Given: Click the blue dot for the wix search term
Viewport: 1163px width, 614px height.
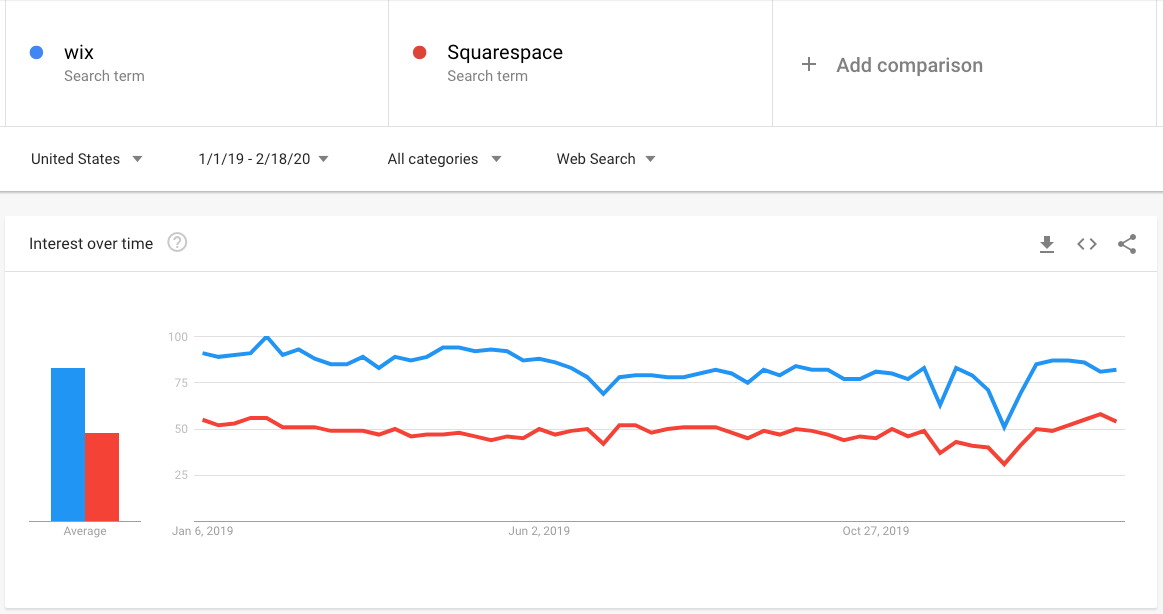Looking at the screenshot, I should click(37, 52).
